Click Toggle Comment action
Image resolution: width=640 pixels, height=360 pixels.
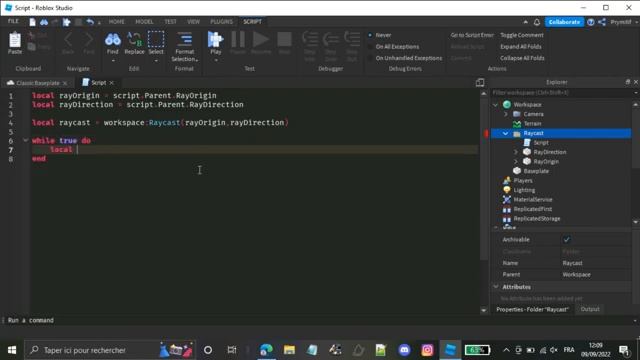(x=522, y=35)
